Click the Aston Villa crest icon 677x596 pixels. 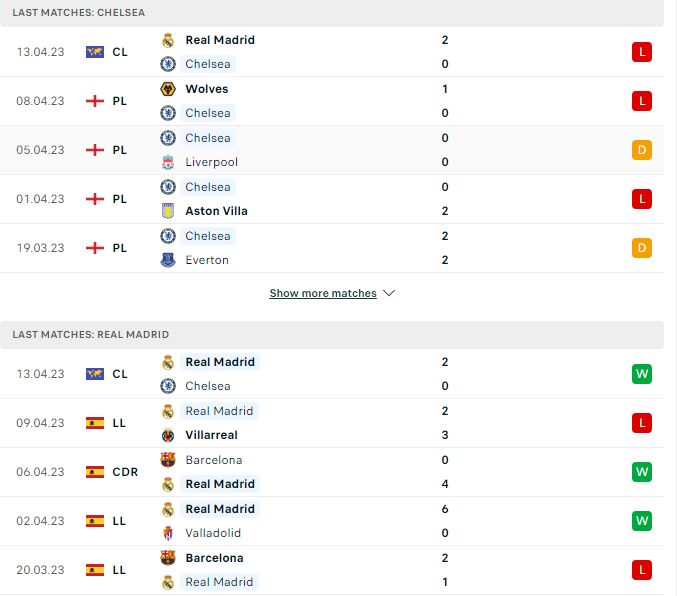coord(168,211)
